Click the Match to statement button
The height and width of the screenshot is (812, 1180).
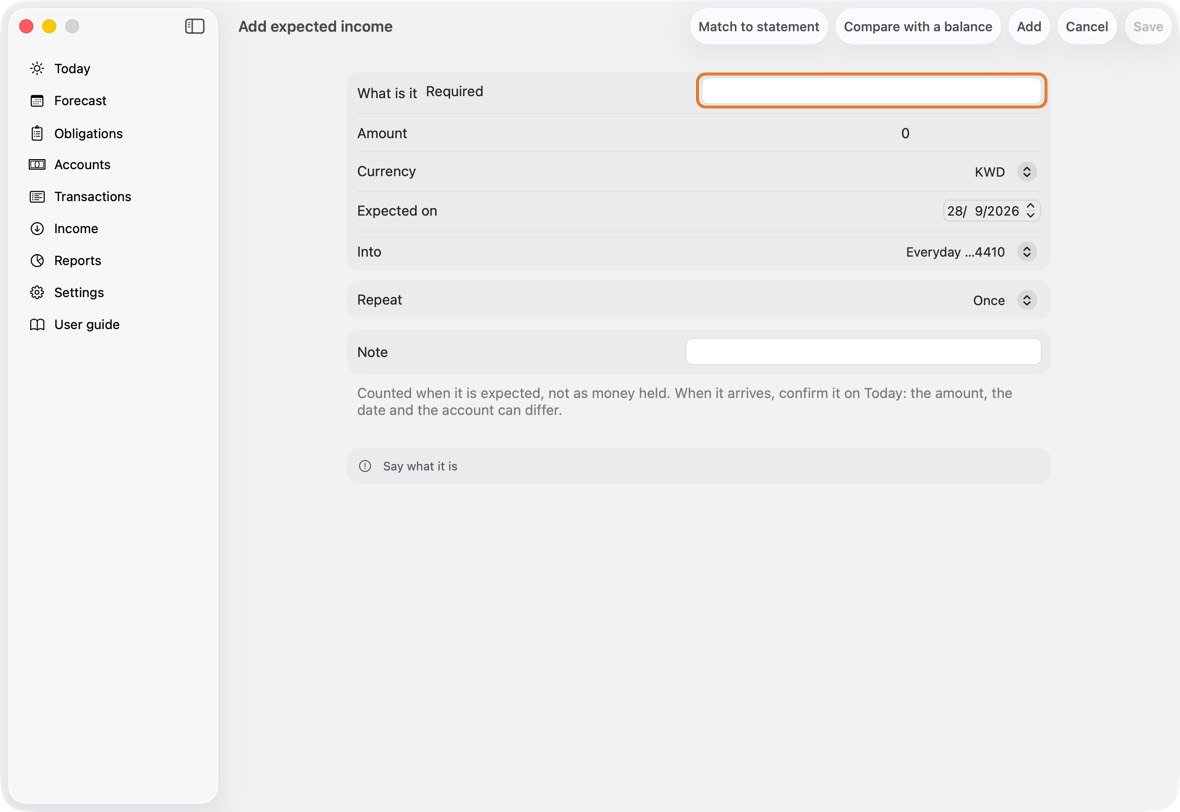(x=759, y=26)
